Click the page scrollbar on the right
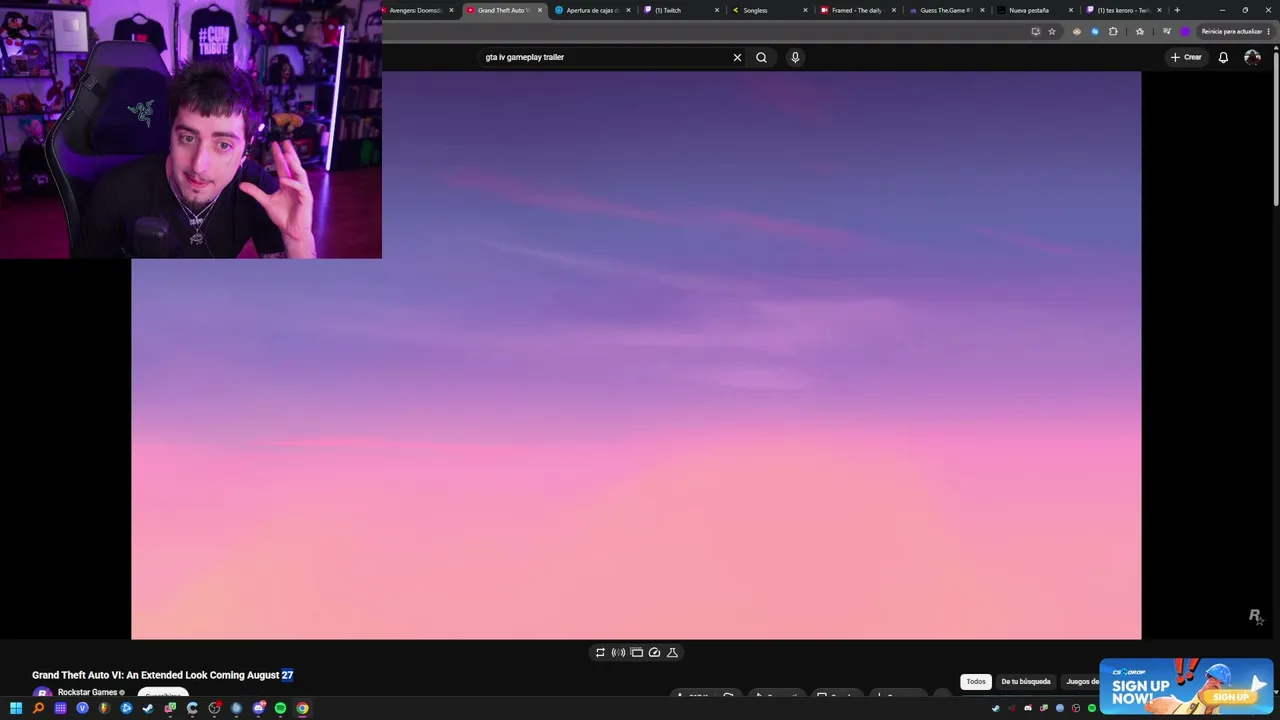The width and height of the screenshot is (1280, 720). (x=1275, y=130)
